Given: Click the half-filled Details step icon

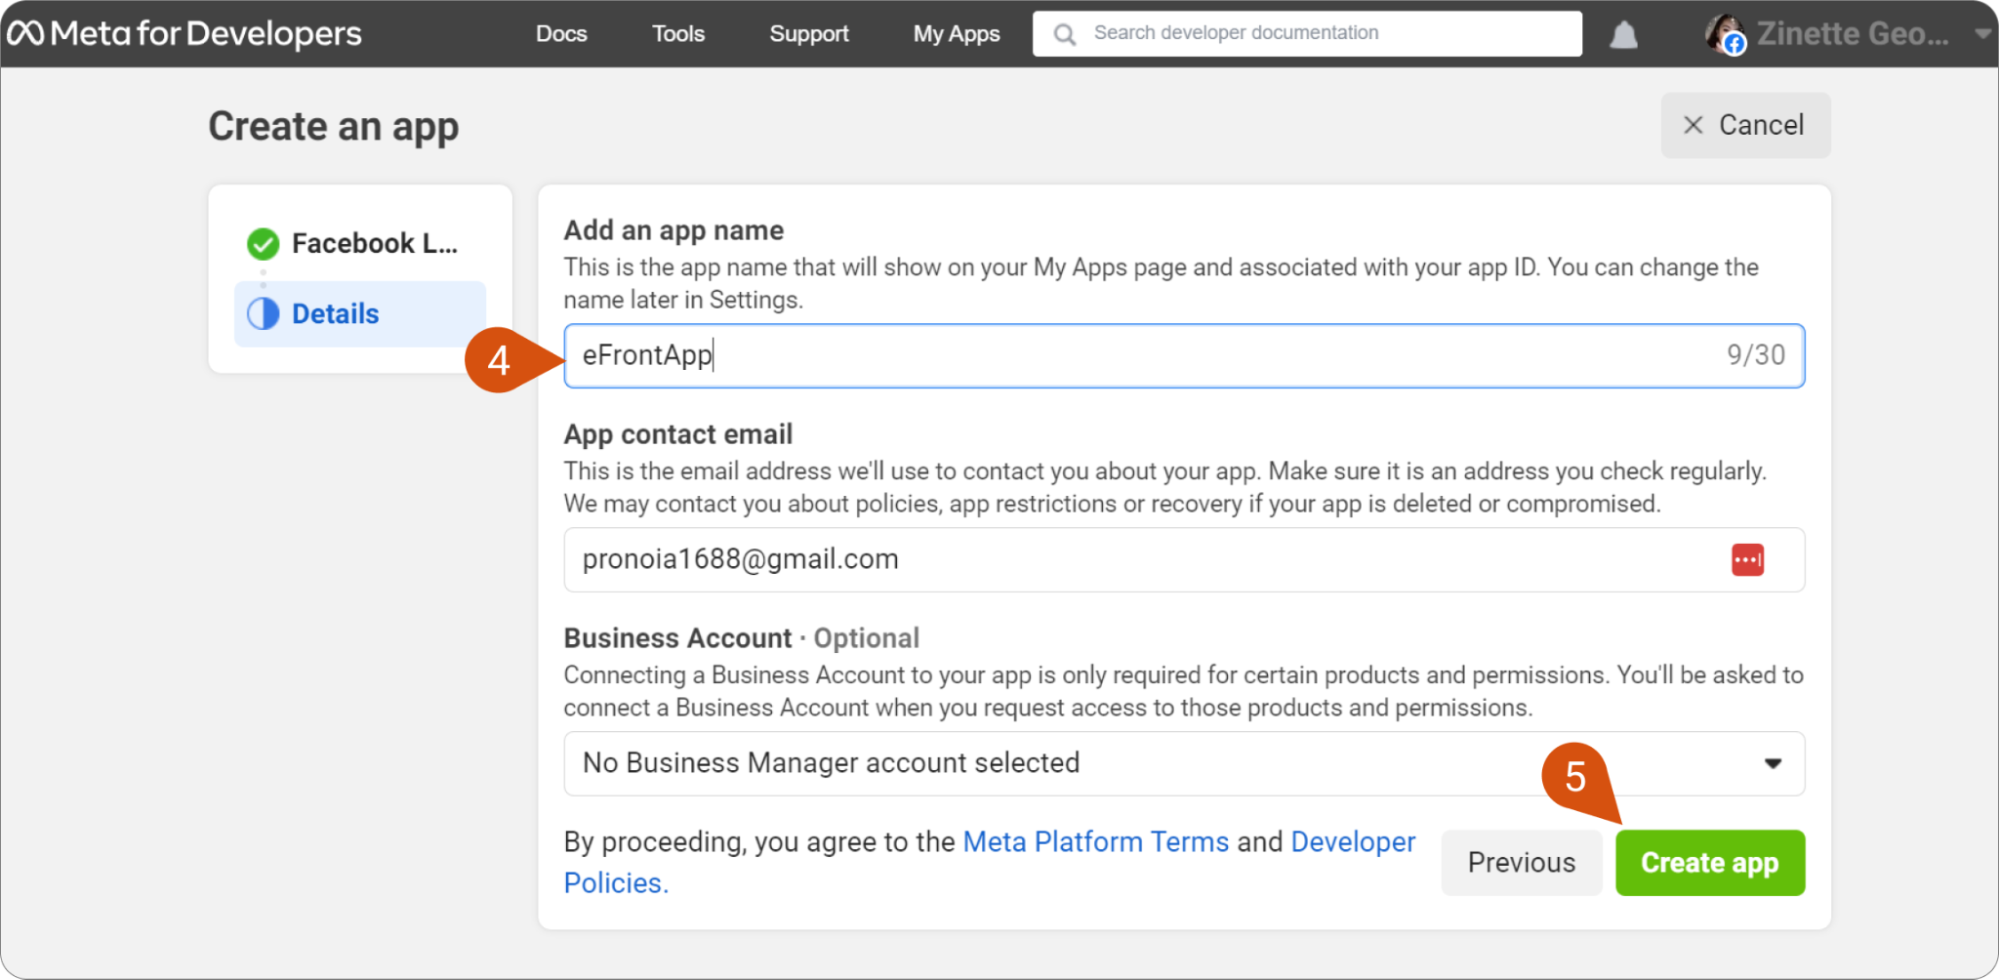Looking at the screenshot, I should click(263, 314).
